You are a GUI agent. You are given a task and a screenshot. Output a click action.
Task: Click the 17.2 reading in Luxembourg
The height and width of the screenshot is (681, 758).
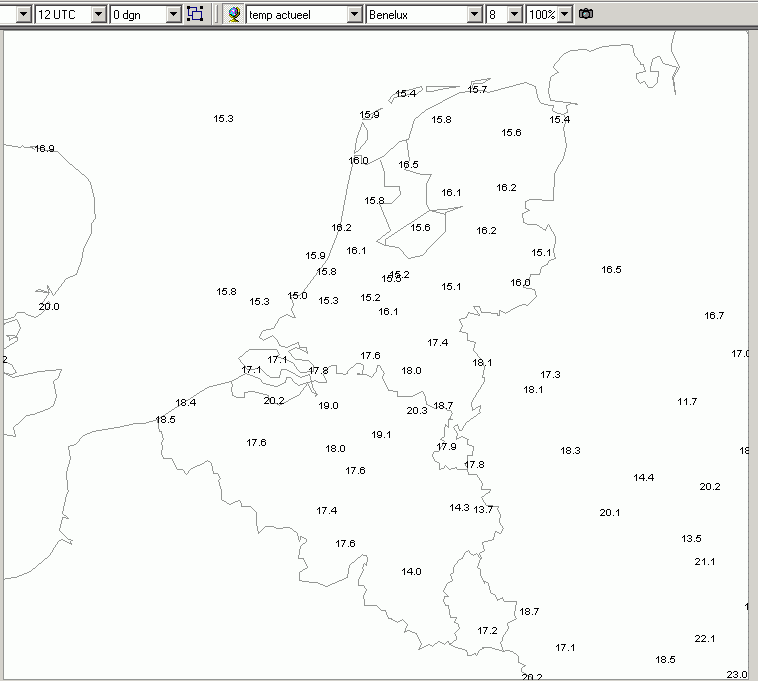pos(487,631)
